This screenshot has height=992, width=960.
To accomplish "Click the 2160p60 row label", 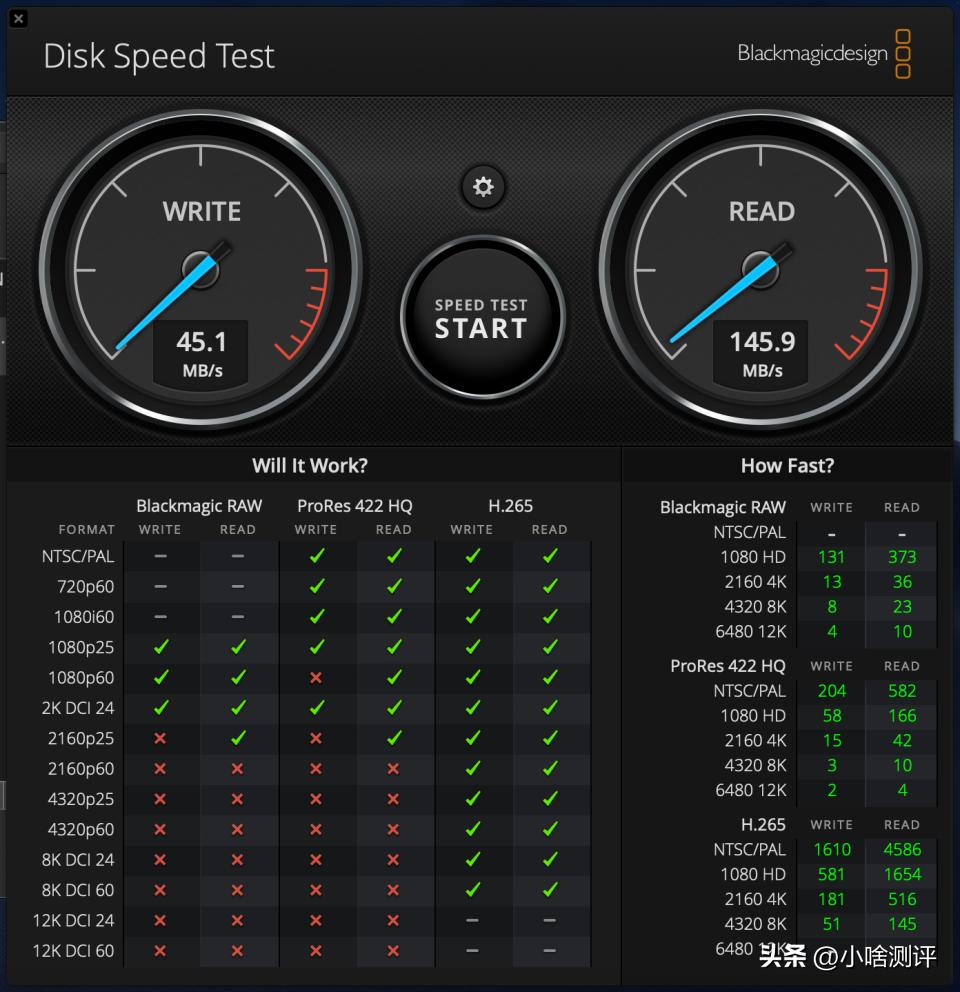I will point(81,769).
